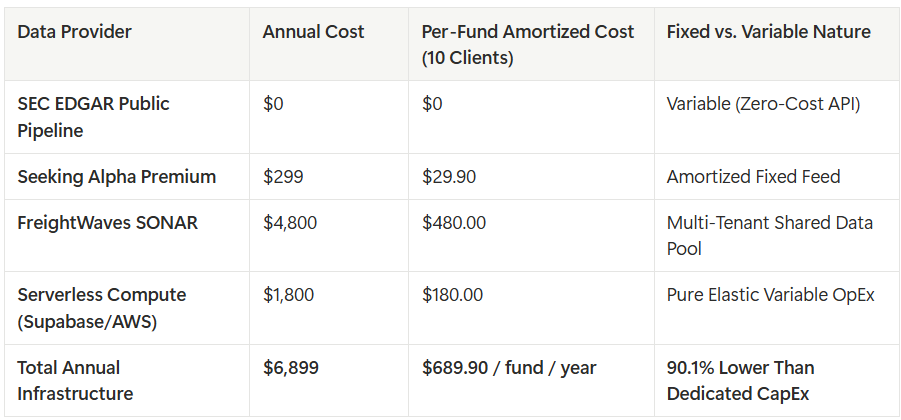The image size is (901, 420).
Task: Select the Annual Cost column header
Action: coord(313,32)
